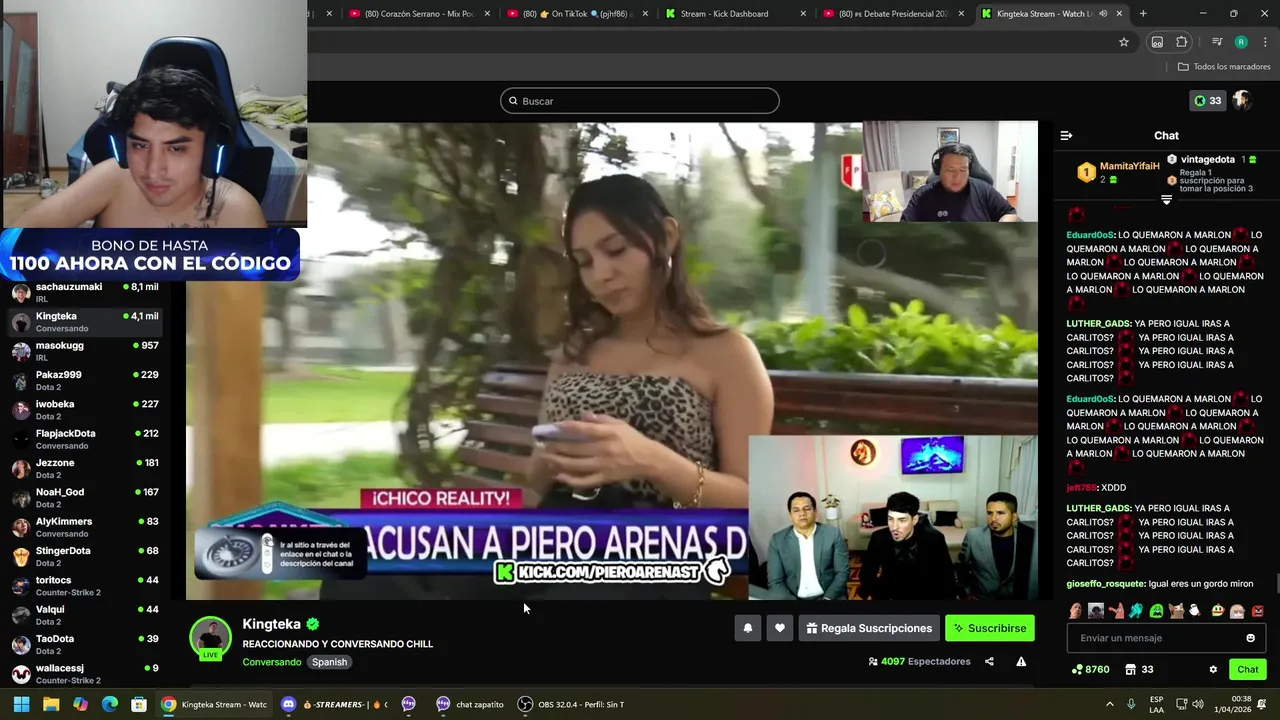This screenshot has height=720, width=1280.
Task: Open Todos los marcadores folder
Action: [x=1224, y=67]
